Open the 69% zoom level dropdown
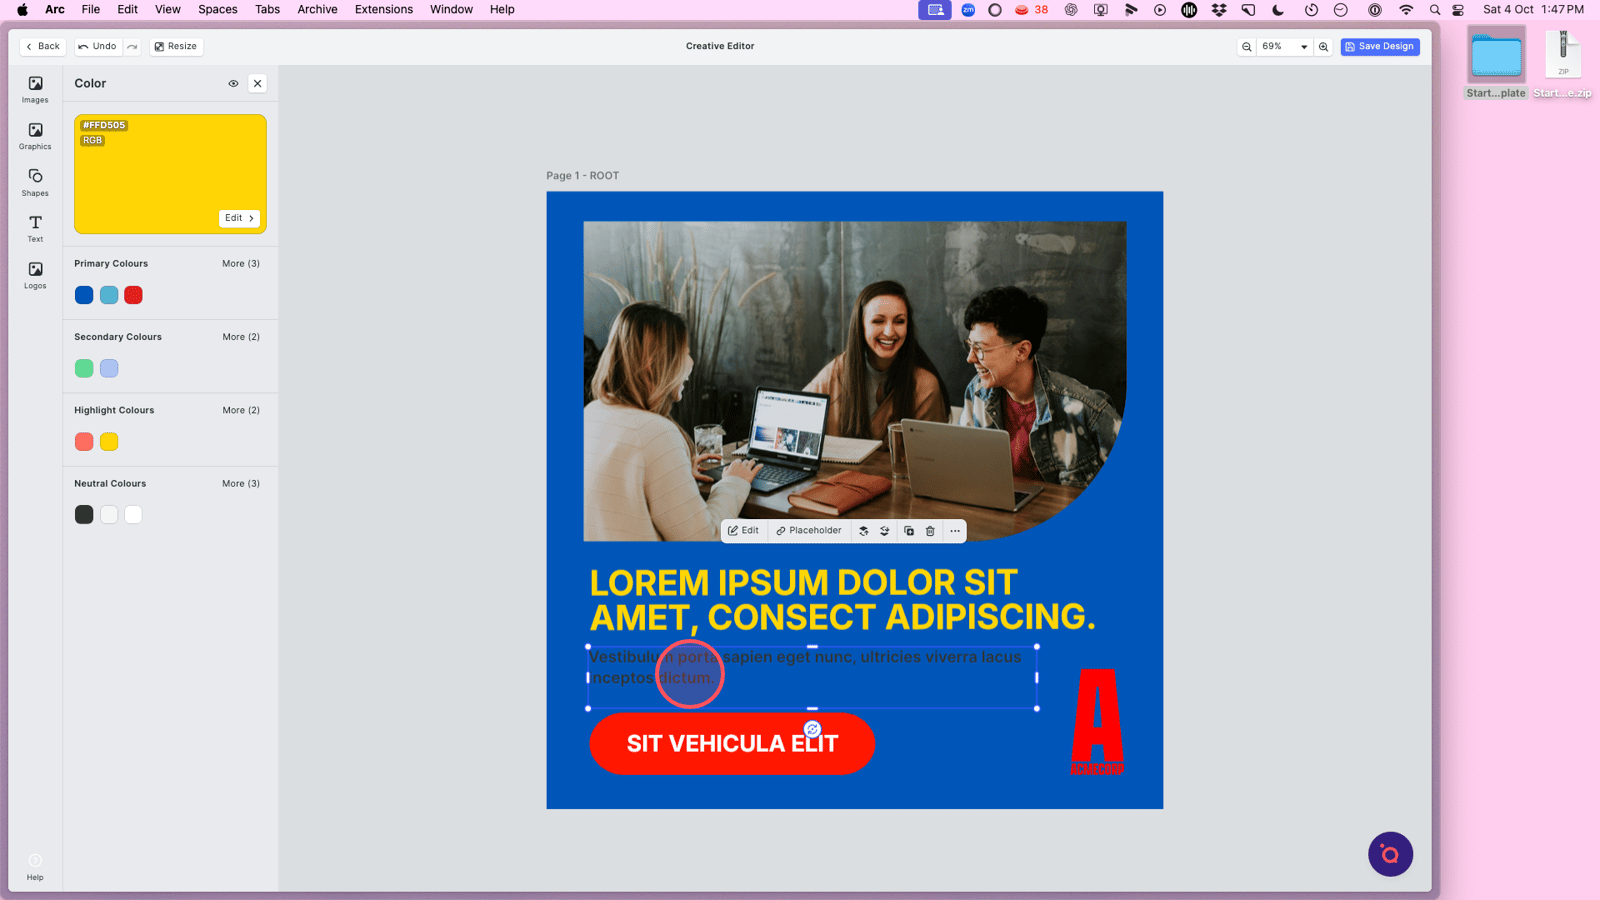1600x900 pixels. coord(1284,47)
